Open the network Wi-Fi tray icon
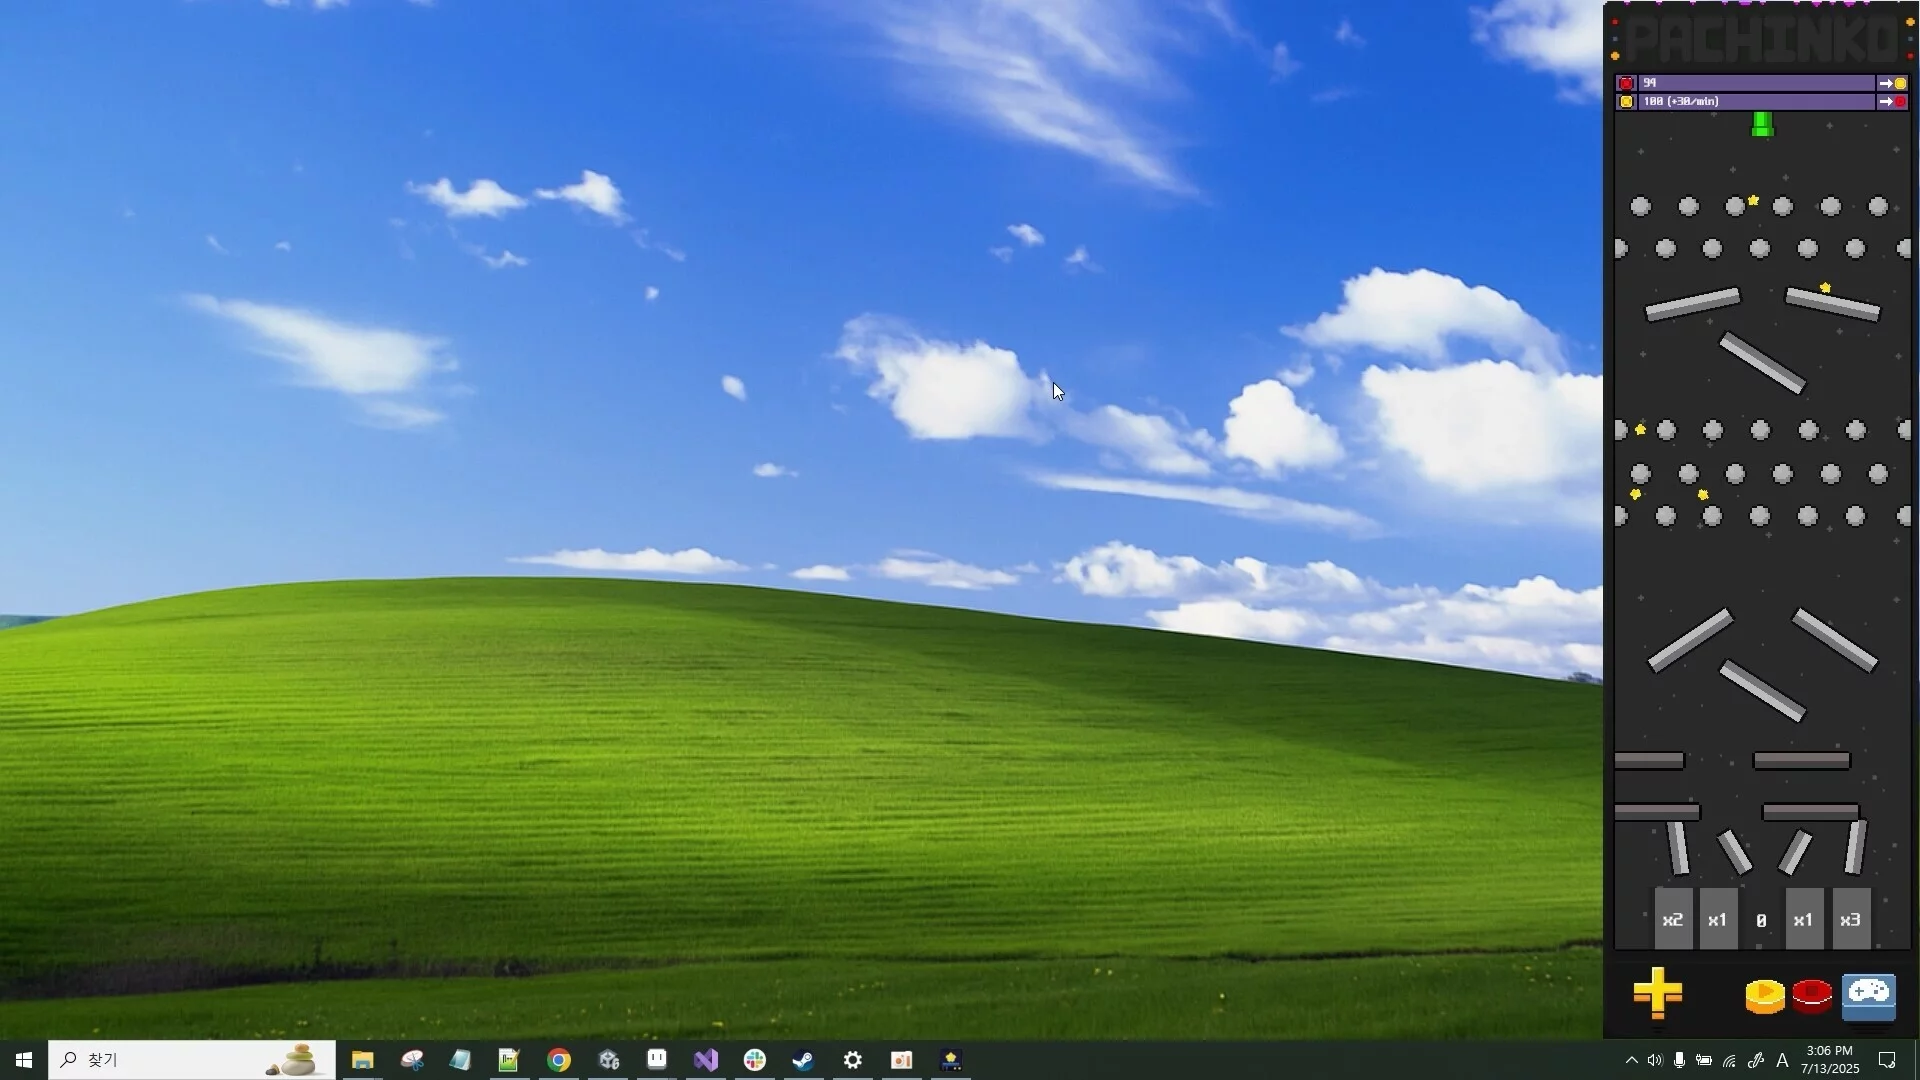The image size is (1920, 1080). coord(1730,1061)
